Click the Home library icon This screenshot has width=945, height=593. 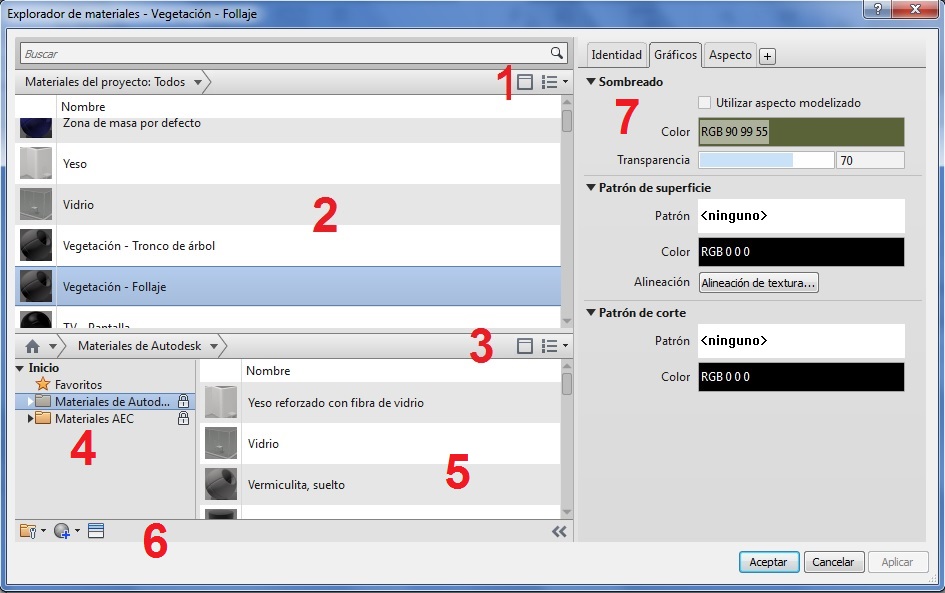tap(33, 346)
